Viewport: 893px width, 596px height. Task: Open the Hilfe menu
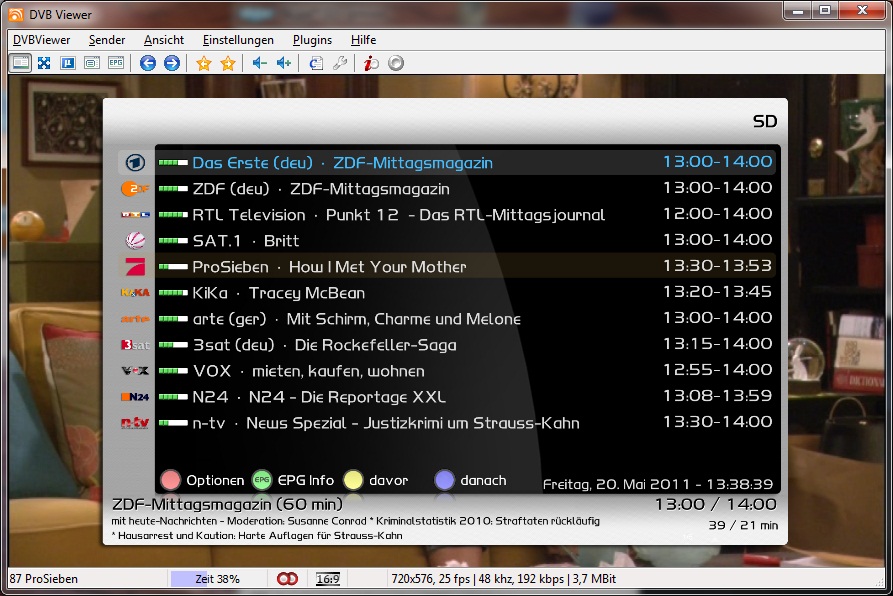coord(363,40)
